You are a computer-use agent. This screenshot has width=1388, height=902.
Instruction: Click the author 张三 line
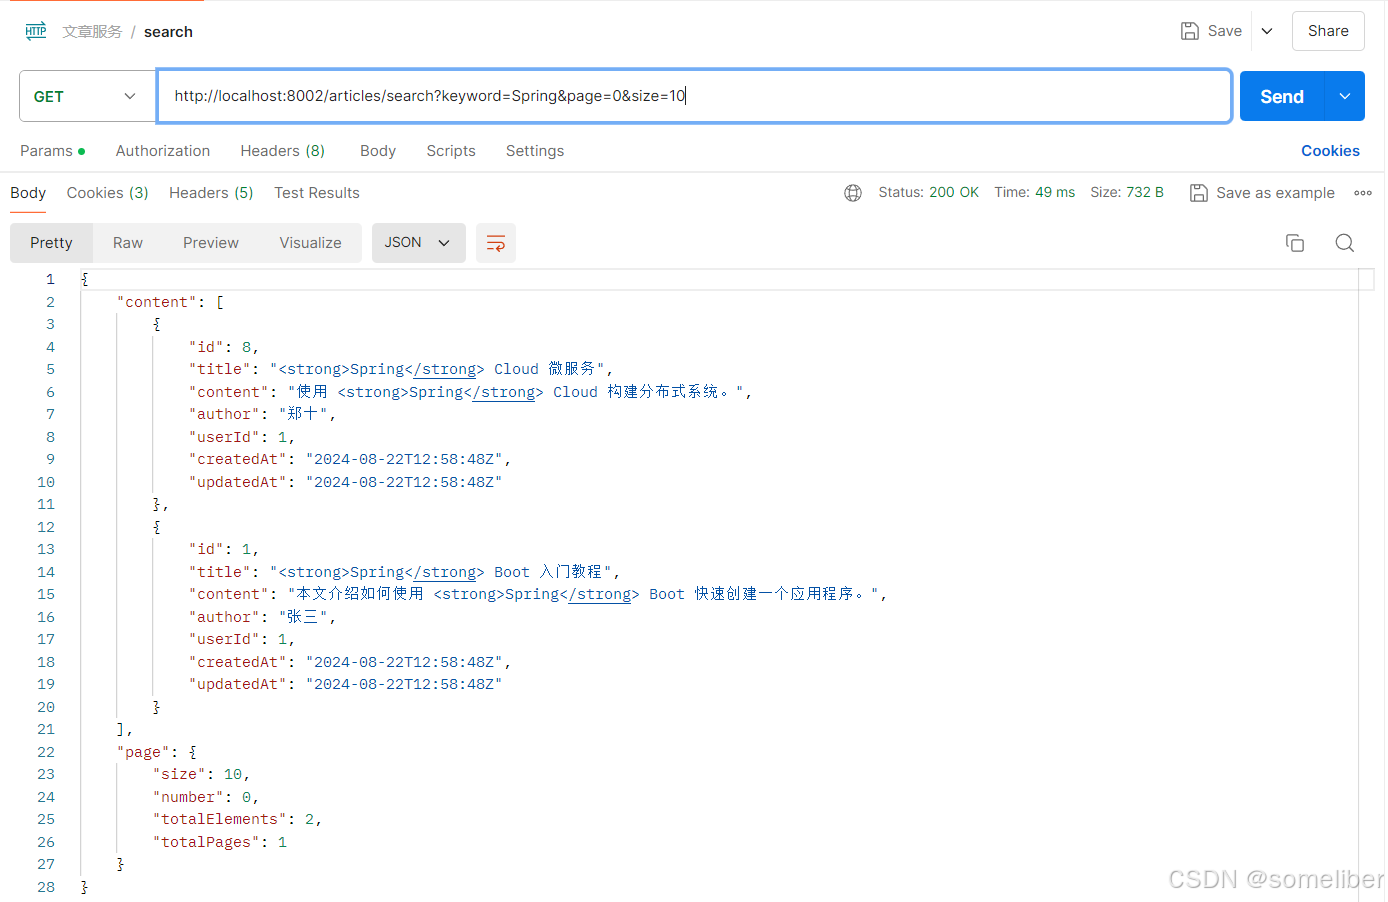262,617
